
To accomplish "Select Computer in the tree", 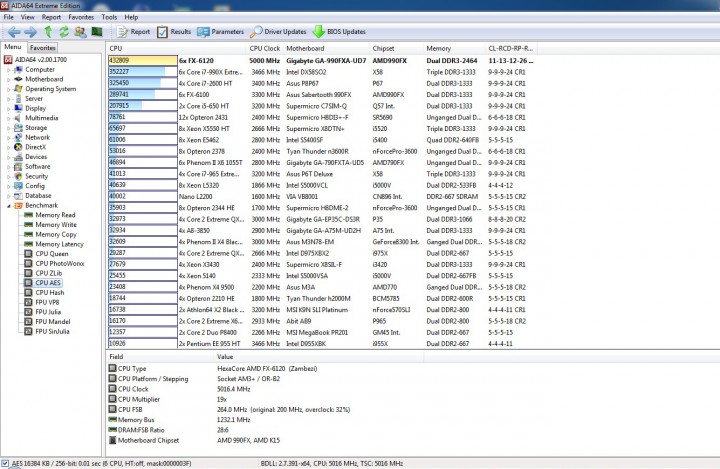I will 40,69.
